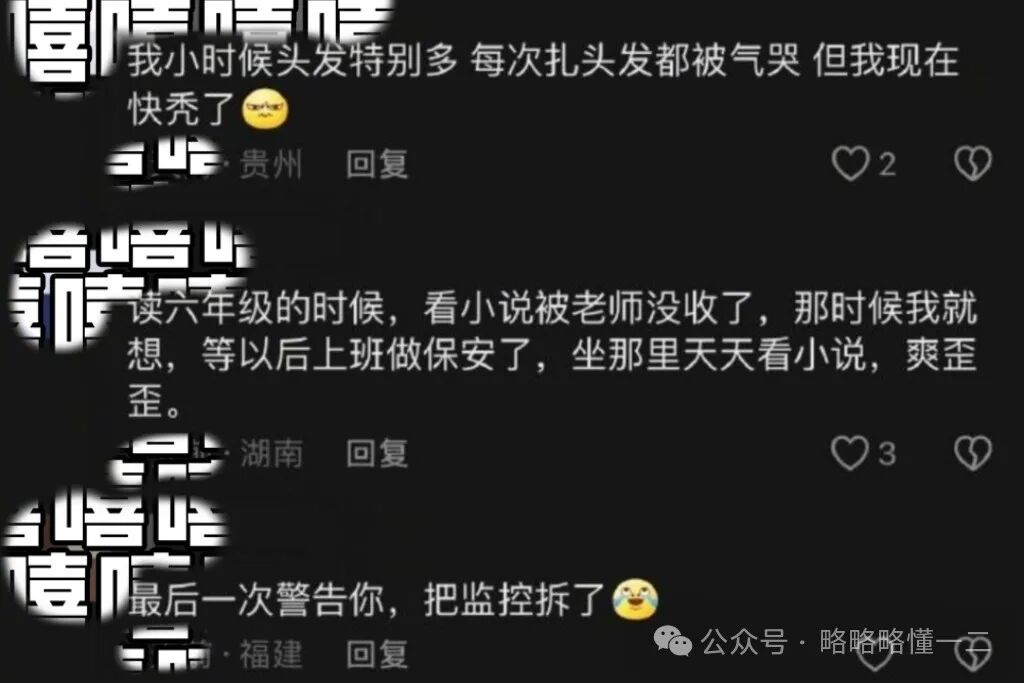Screen dimensions: 1024x683
Task: Select the 湖南 location label
Action: tap(271, 453)
